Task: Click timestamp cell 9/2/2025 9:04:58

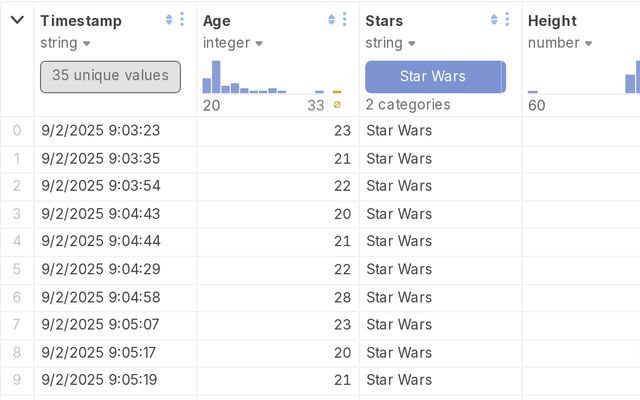Action: pos(101,297)
